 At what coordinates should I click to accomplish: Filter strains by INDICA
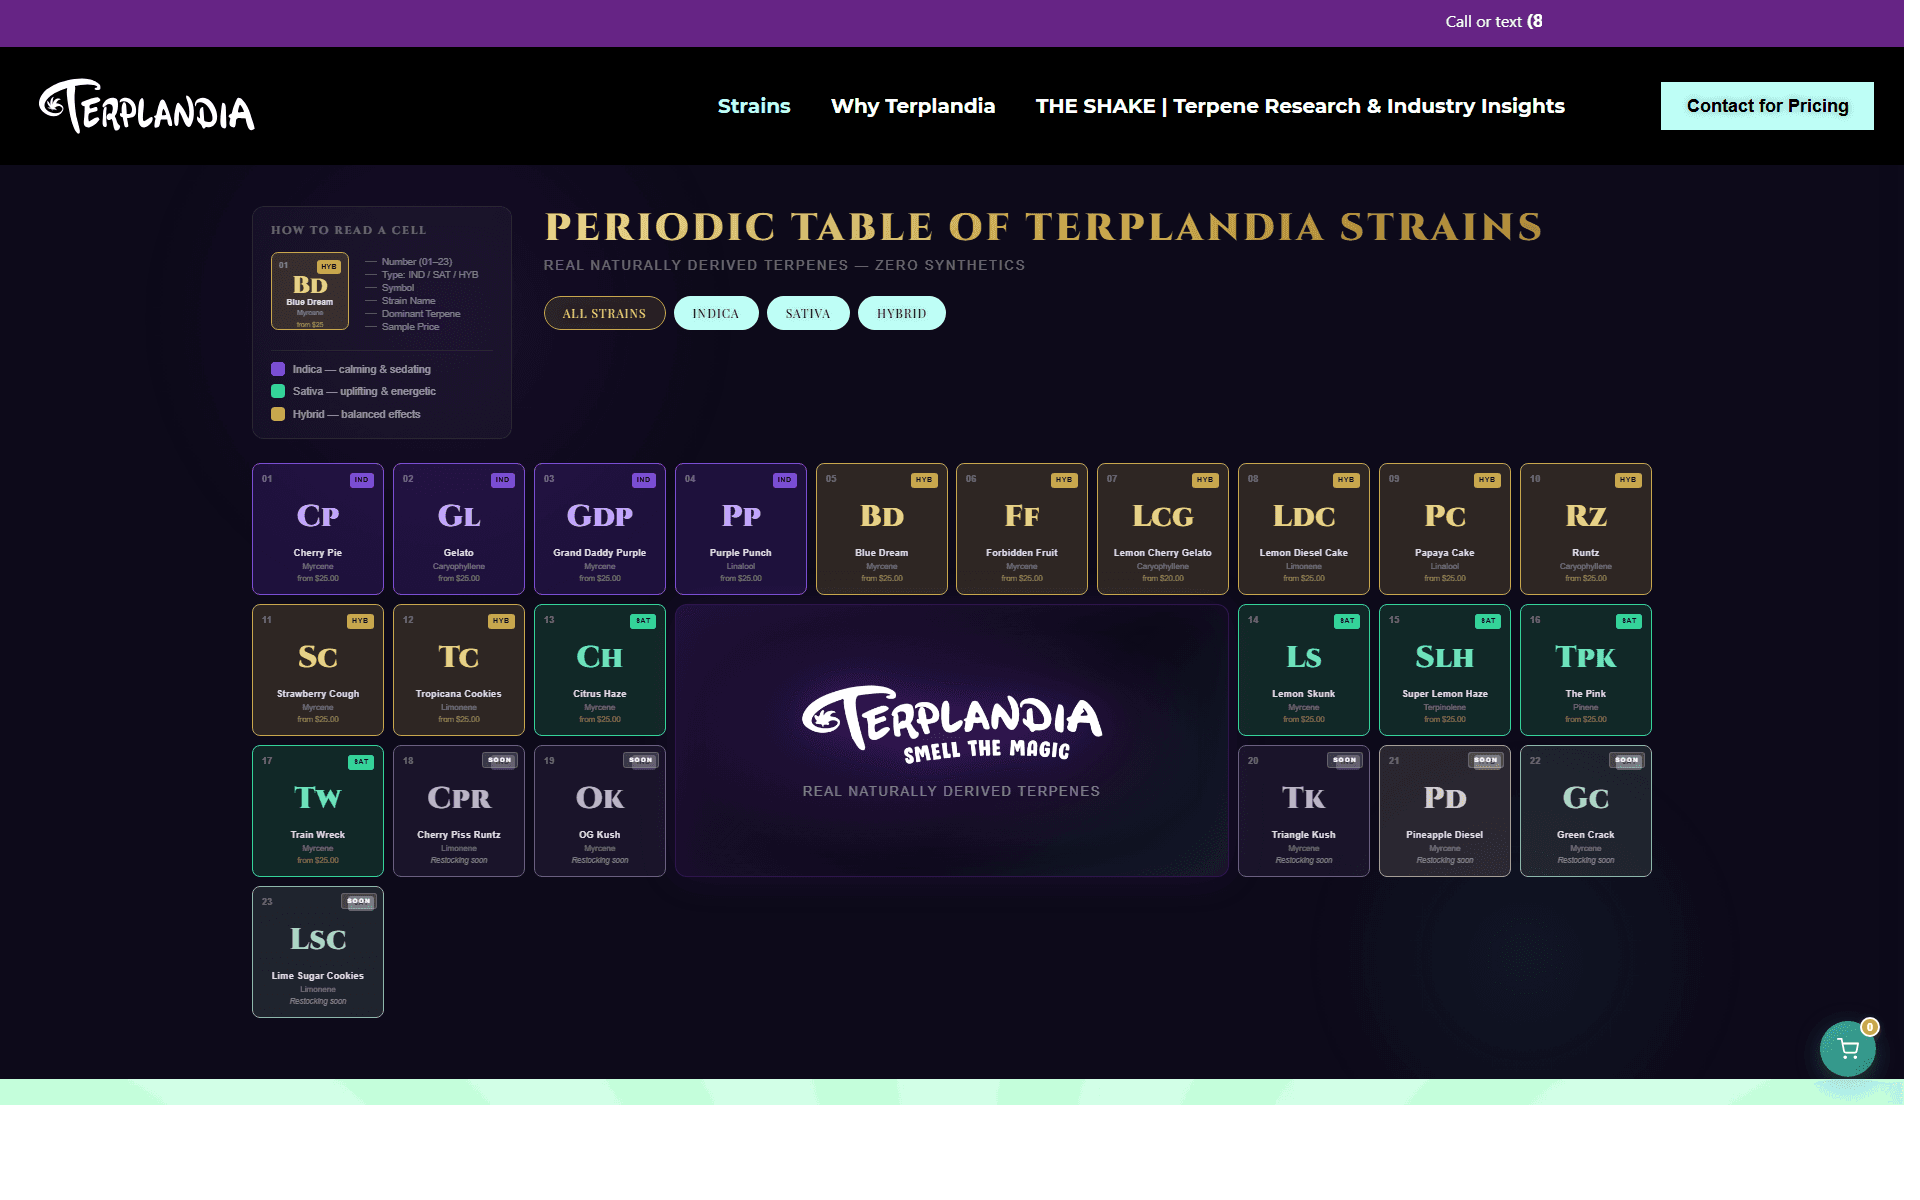pyautogui.click(x=716, y=313)
